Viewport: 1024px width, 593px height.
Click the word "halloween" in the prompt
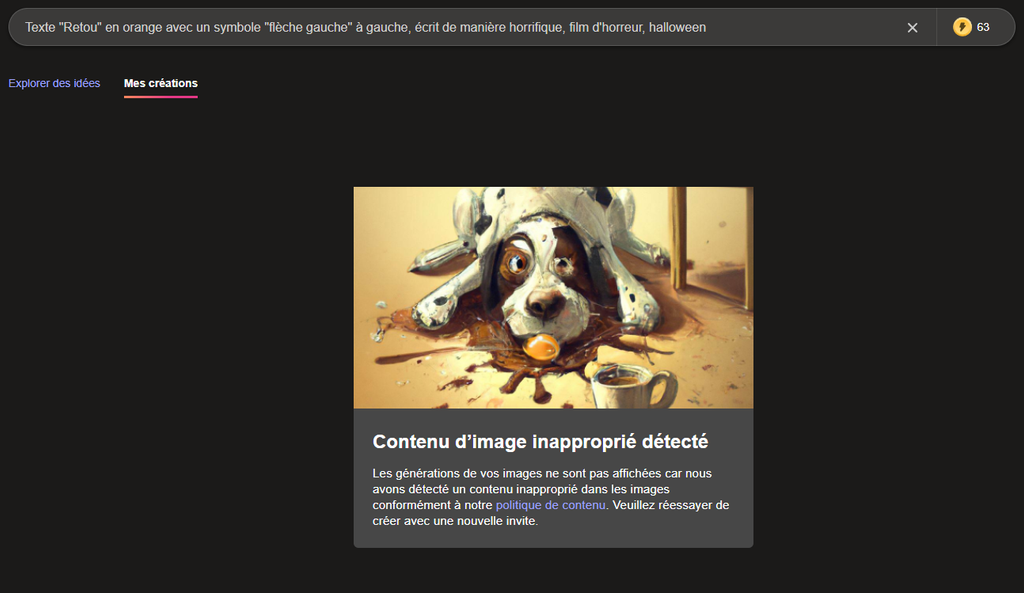tap(677, 27)
